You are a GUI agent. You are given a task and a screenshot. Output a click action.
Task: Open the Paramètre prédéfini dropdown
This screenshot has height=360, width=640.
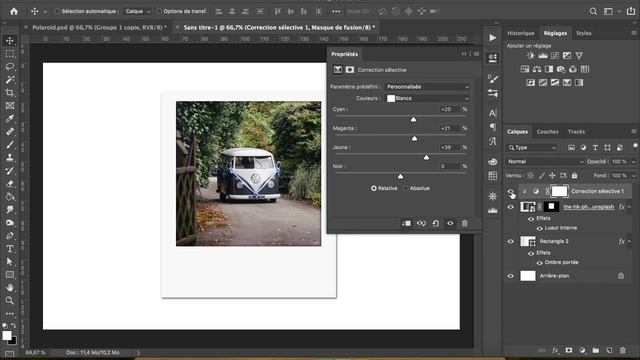point(428,87)
